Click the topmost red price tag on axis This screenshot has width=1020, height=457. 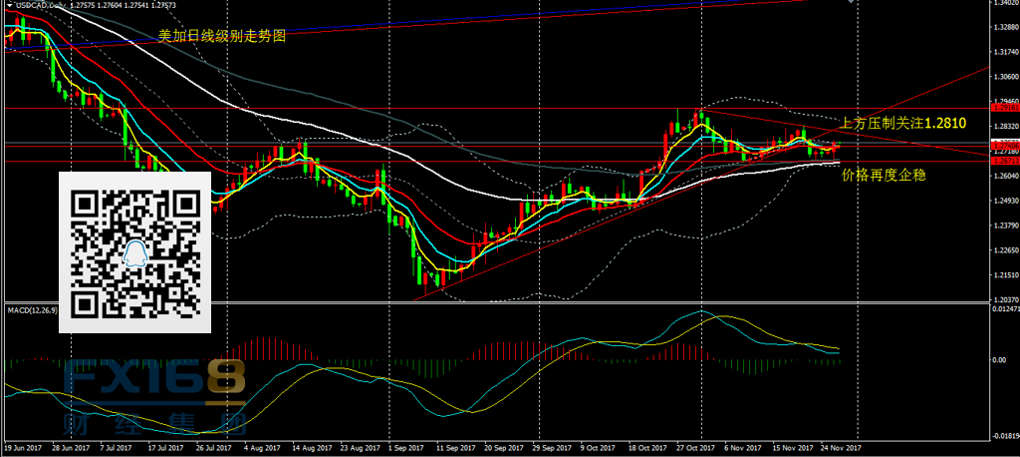[x=1003, y=106]
